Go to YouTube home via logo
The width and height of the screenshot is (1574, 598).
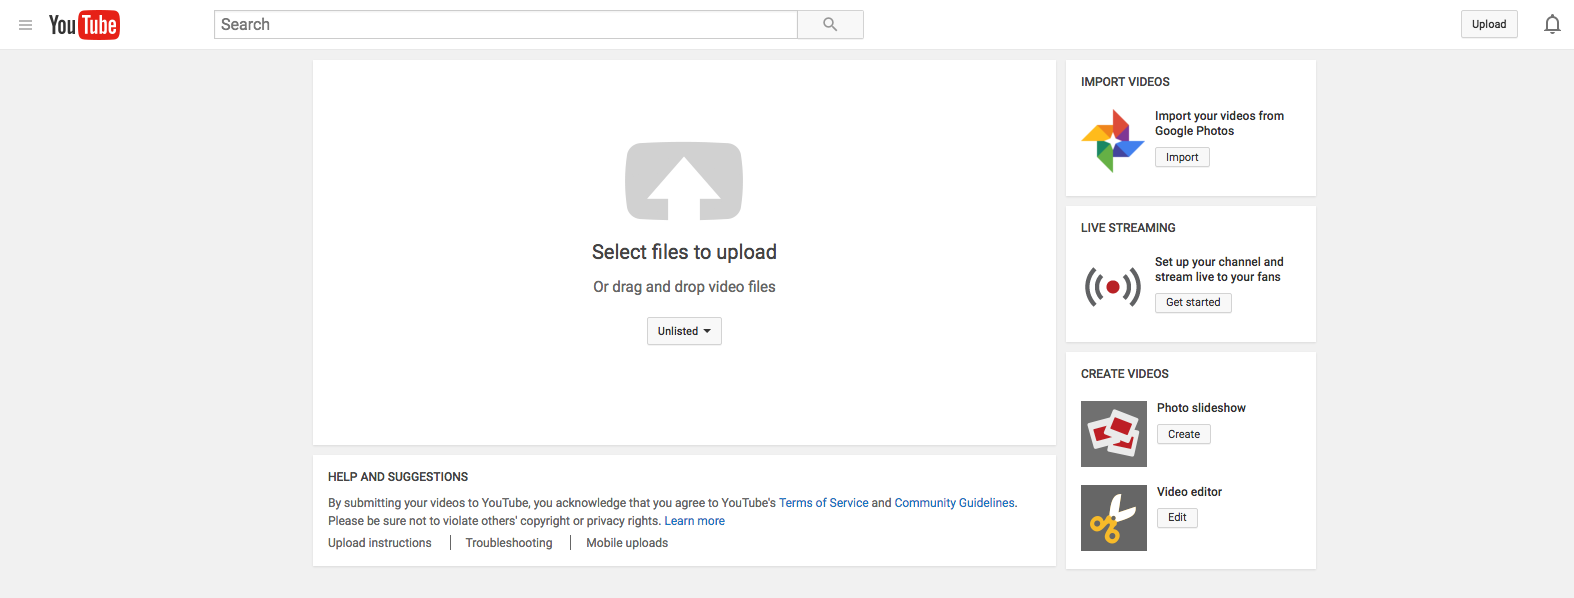(84, 25)
